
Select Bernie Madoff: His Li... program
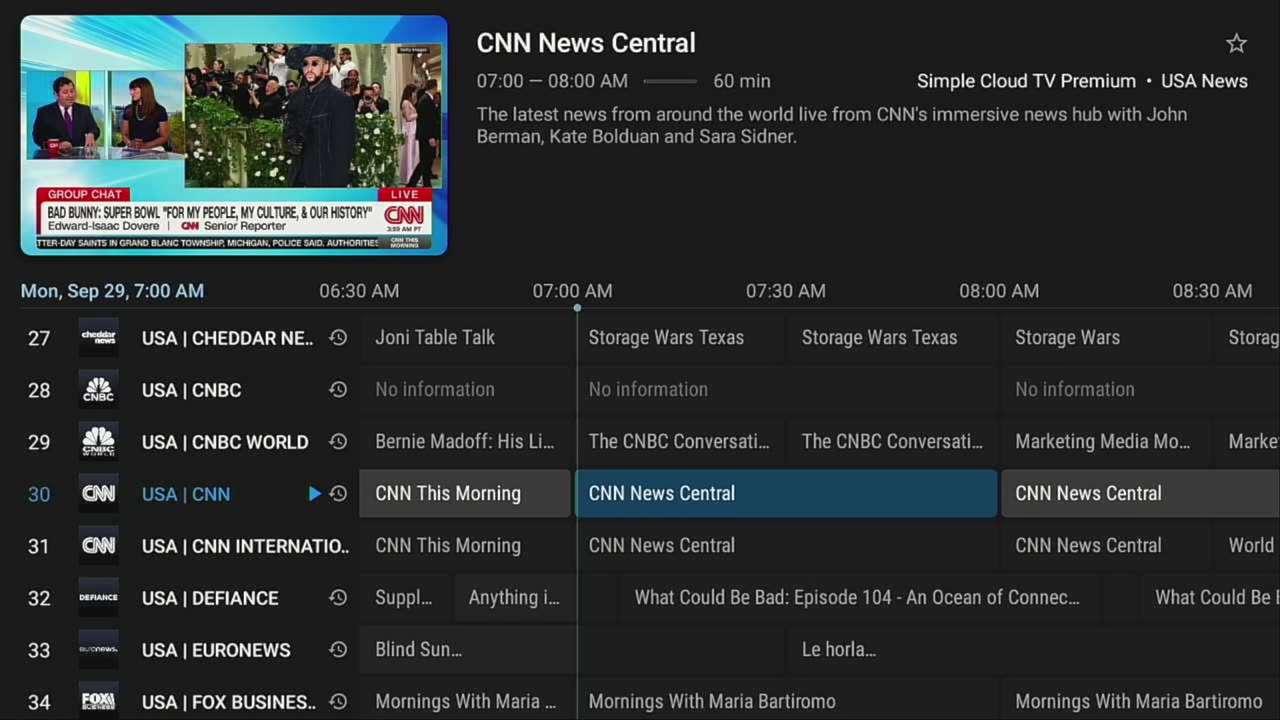pyautogui.click(x=465, y=442)
